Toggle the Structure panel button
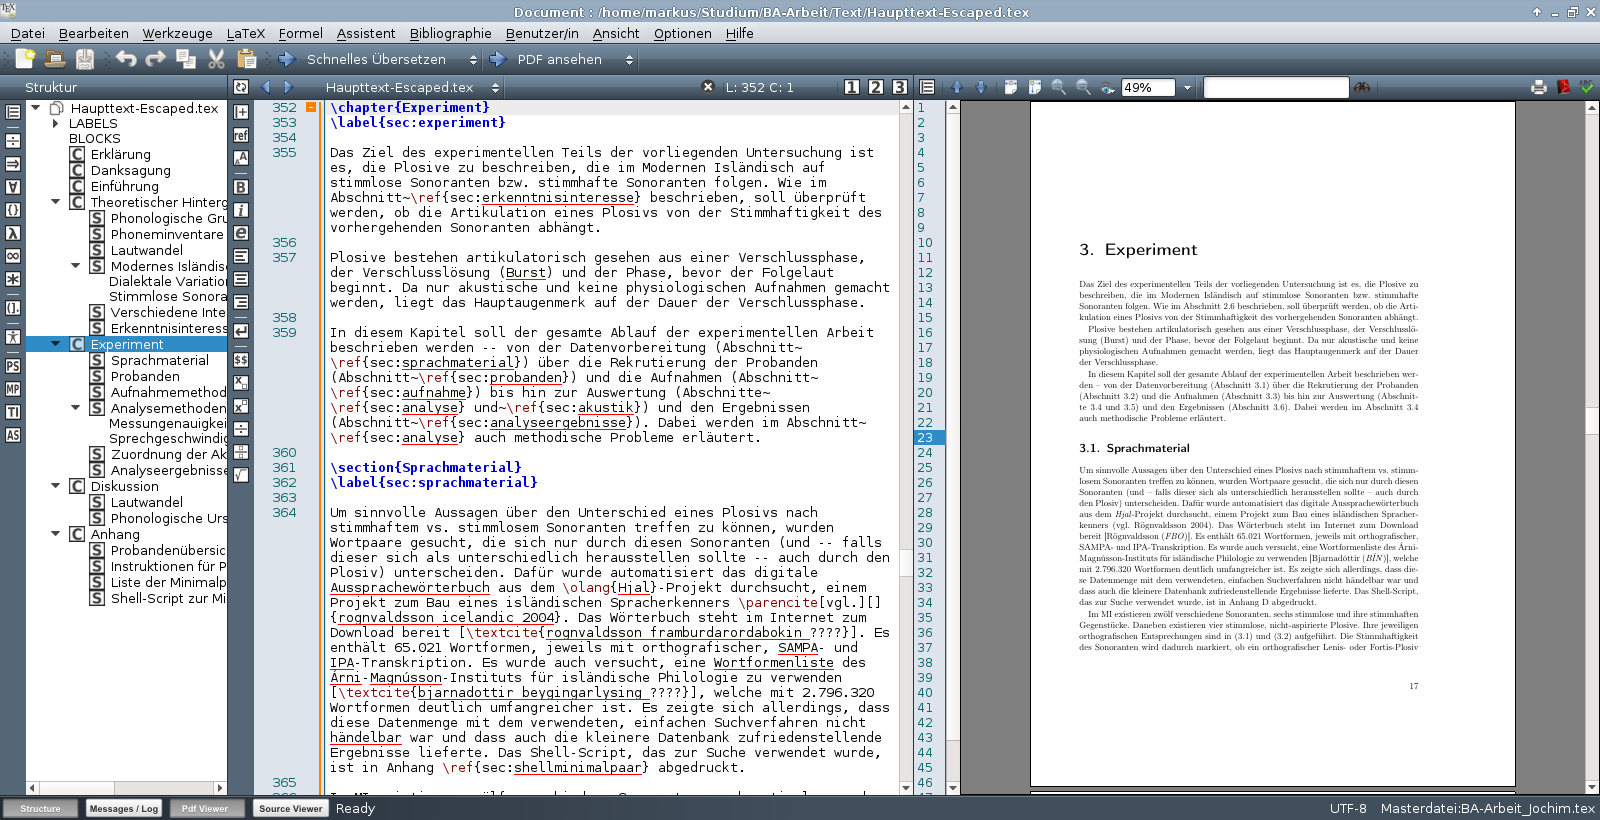Viewport: 1600px width, 820px height. (x=40, y=808)
